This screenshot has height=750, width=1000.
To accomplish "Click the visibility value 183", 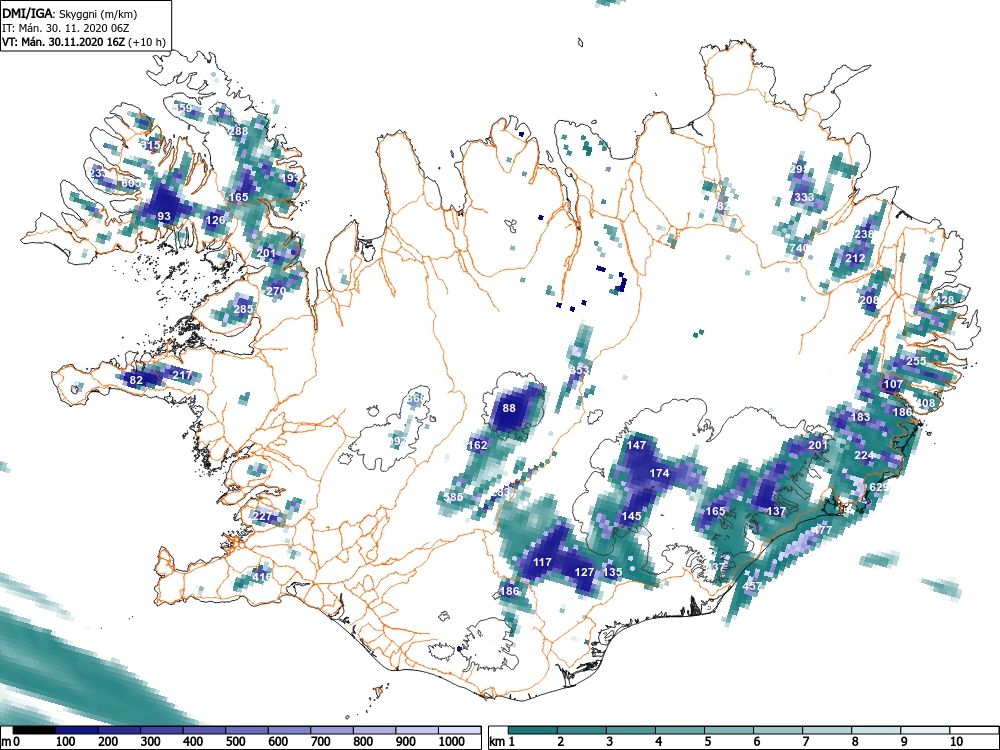I will (860, 417).
